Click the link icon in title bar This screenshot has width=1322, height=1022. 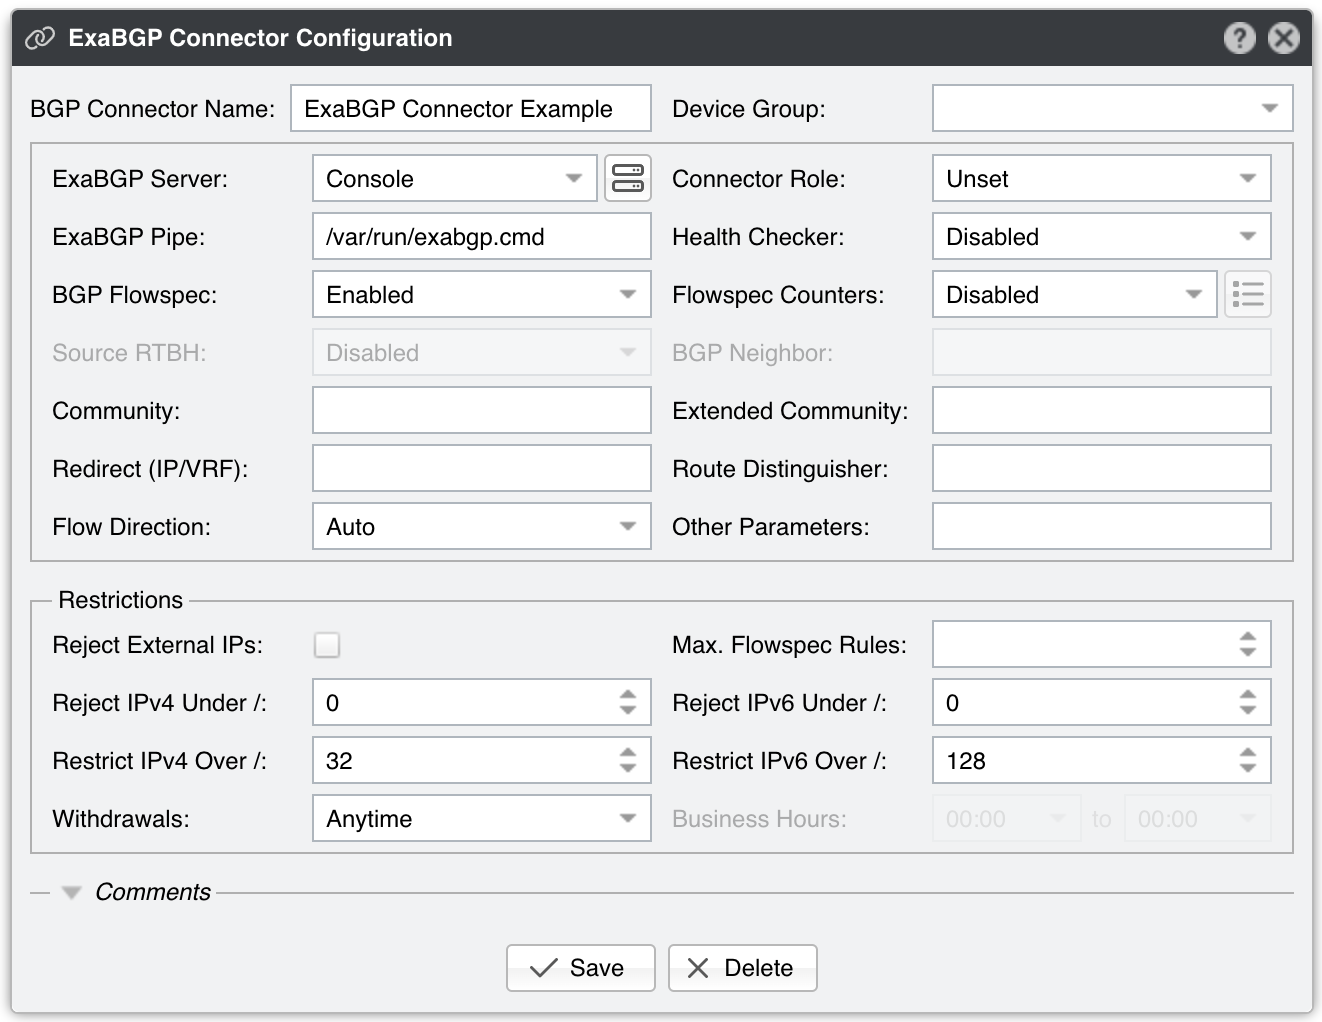pyautogui.click(x=40, y=38)
